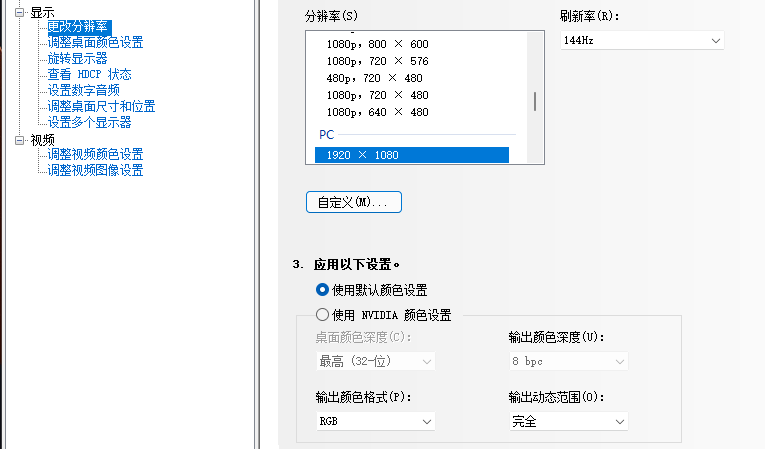This screenshot has width=765, height=449.
Task: Open 调整桌面颜色设置 in the sidebar
Action: (95, 42)
